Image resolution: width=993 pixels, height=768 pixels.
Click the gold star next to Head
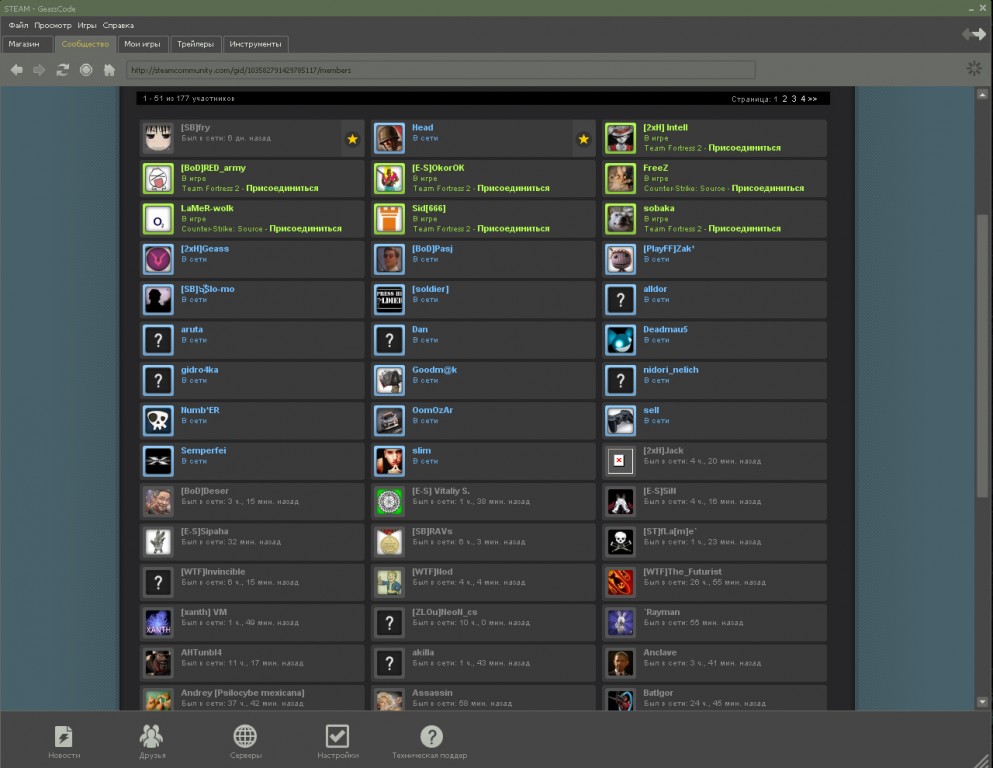583,139
